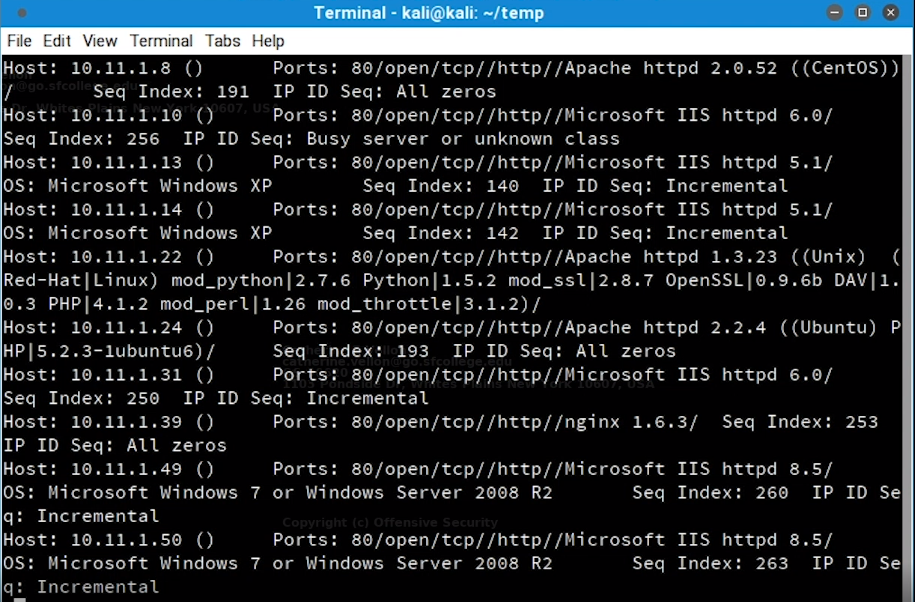Open the File menu
Image resolution: width=915 pixels, height=602 pixels.
click(x=19, y=41)
